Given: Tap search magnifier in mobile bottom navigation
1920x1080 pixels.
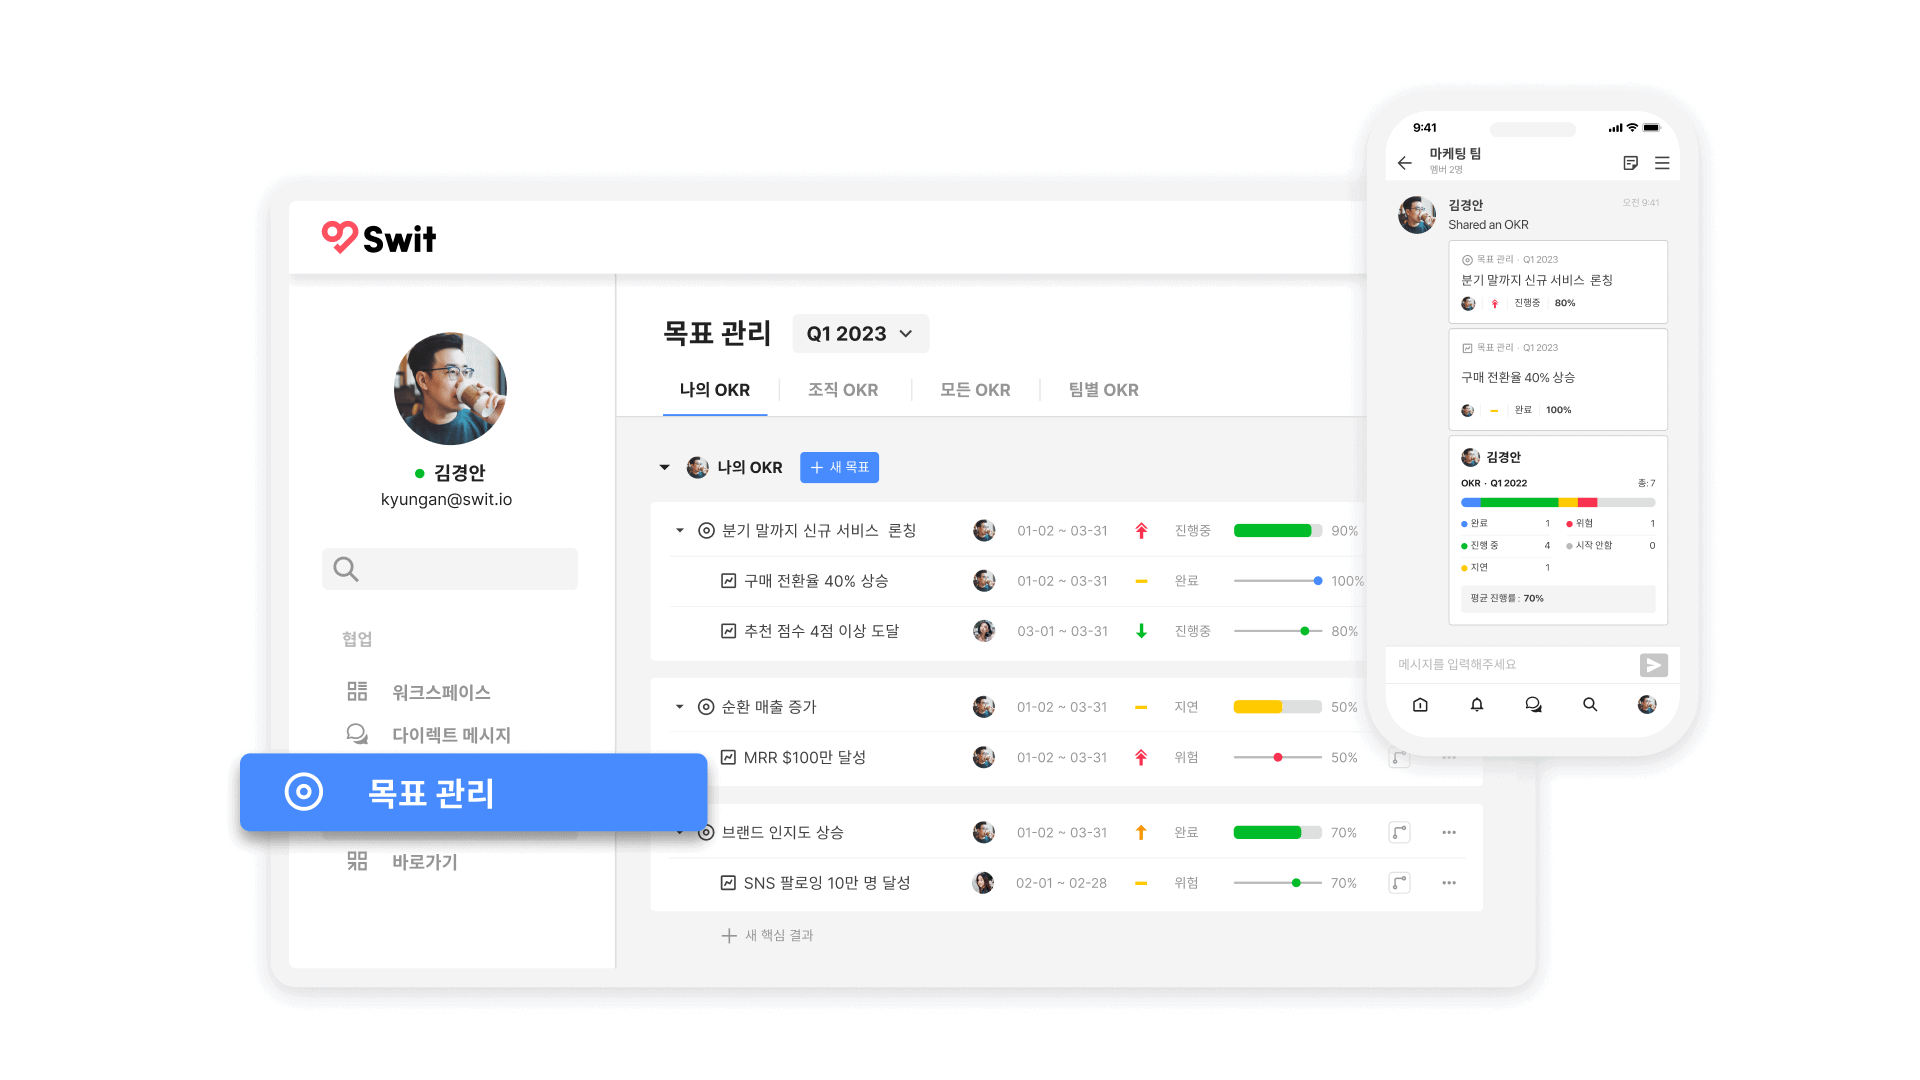Looking at the screenshot, I should (x=1590, y=705).
